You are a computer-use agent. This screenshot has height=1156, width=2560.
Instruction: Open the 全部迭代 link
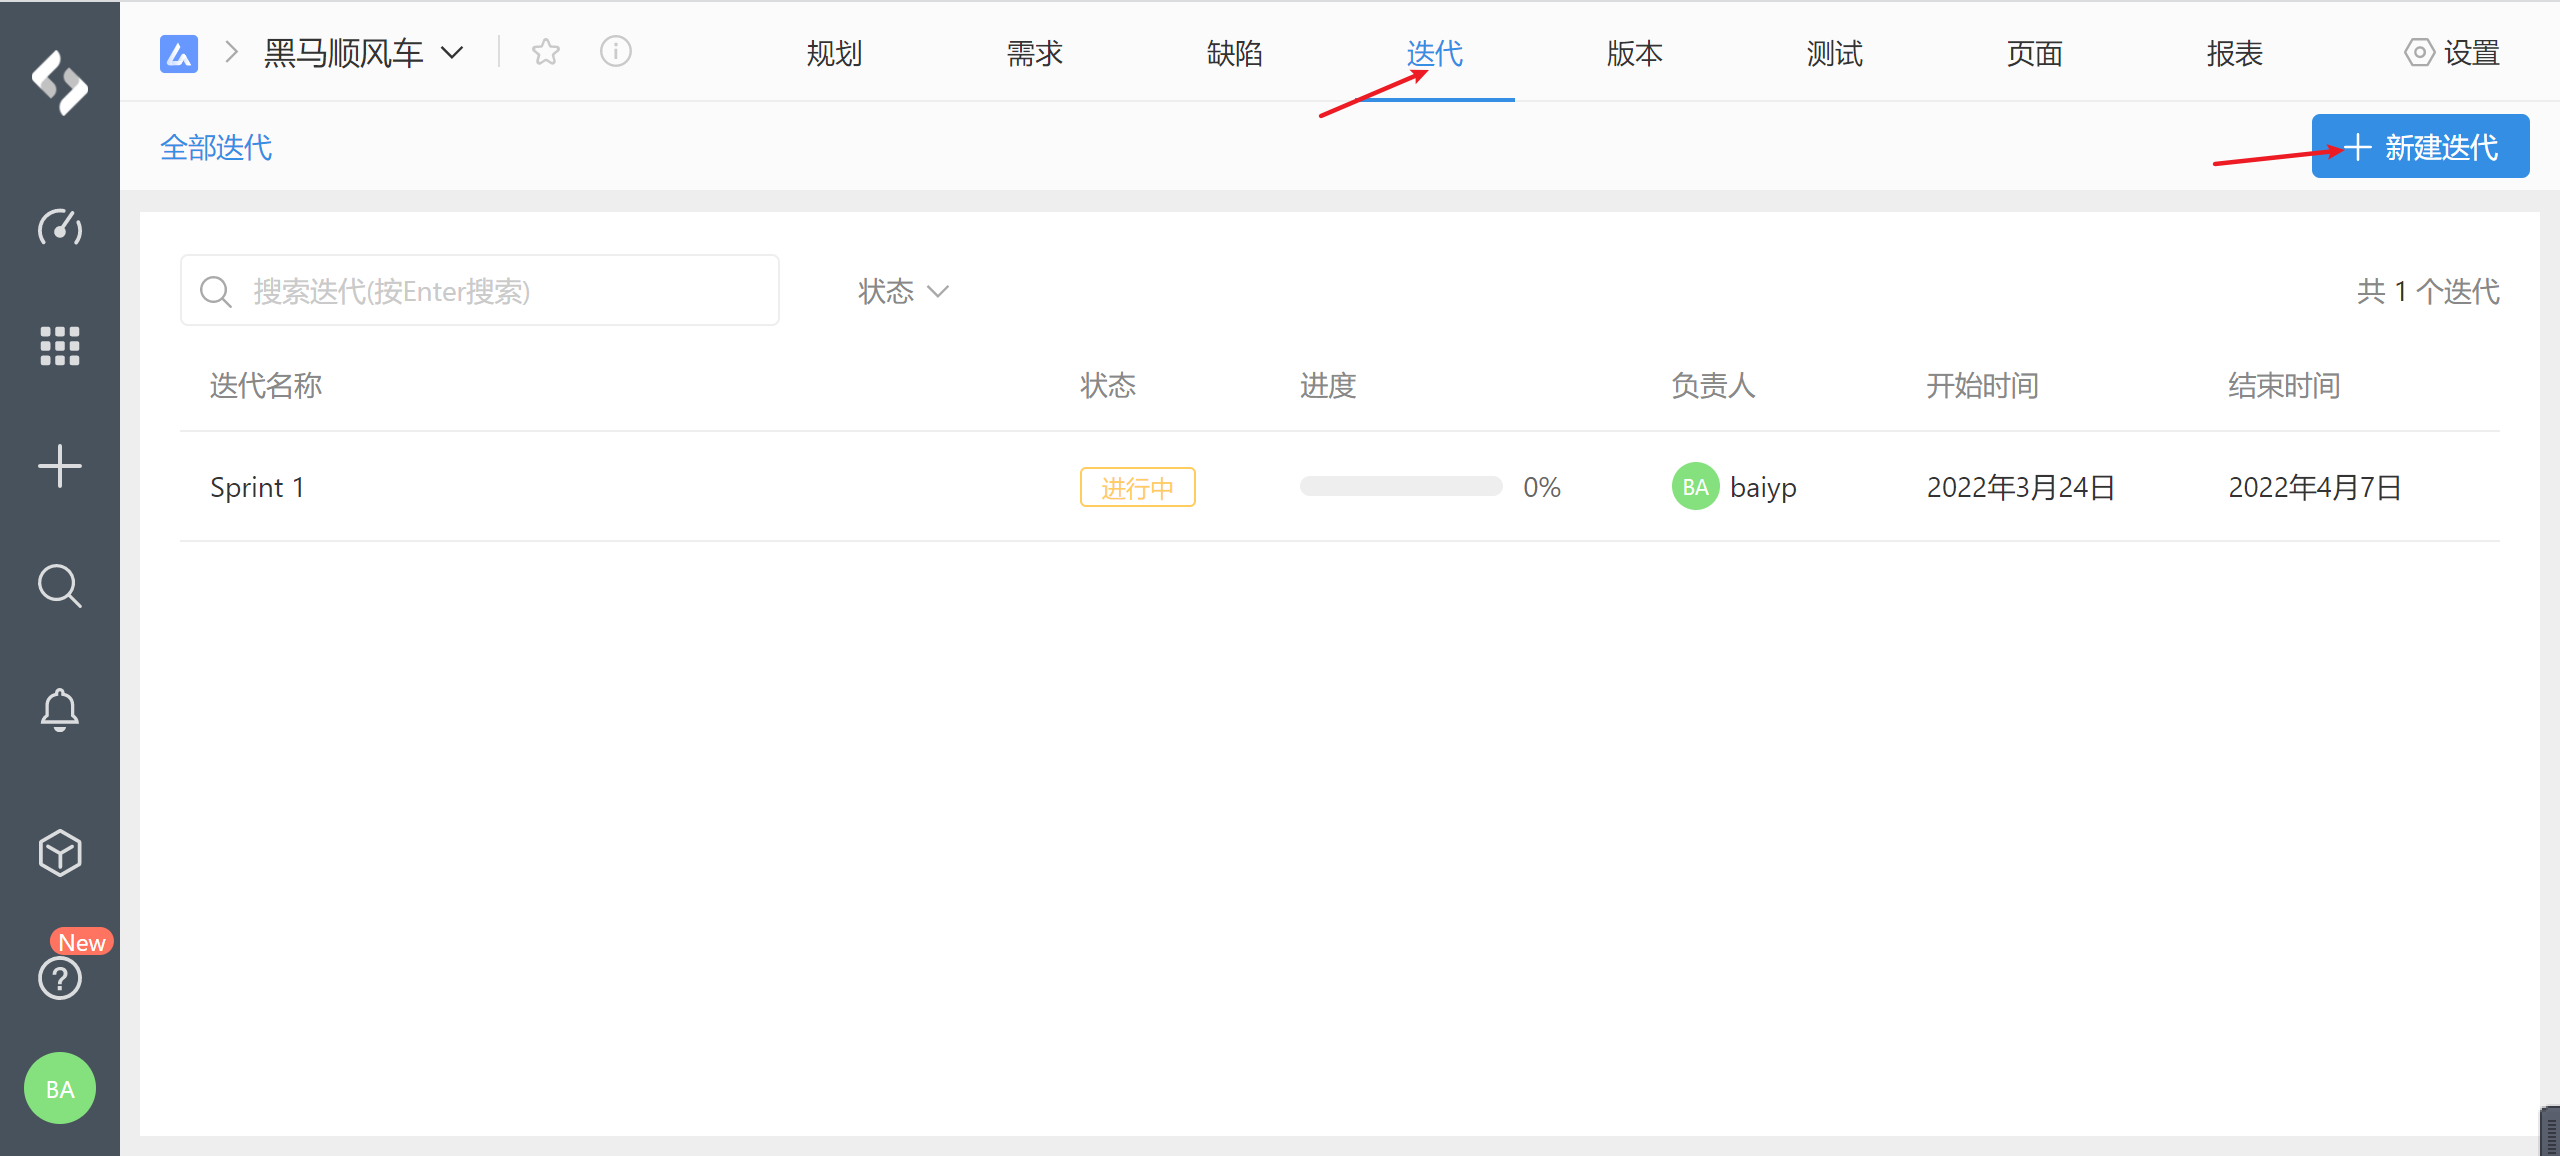pos(216,148)
